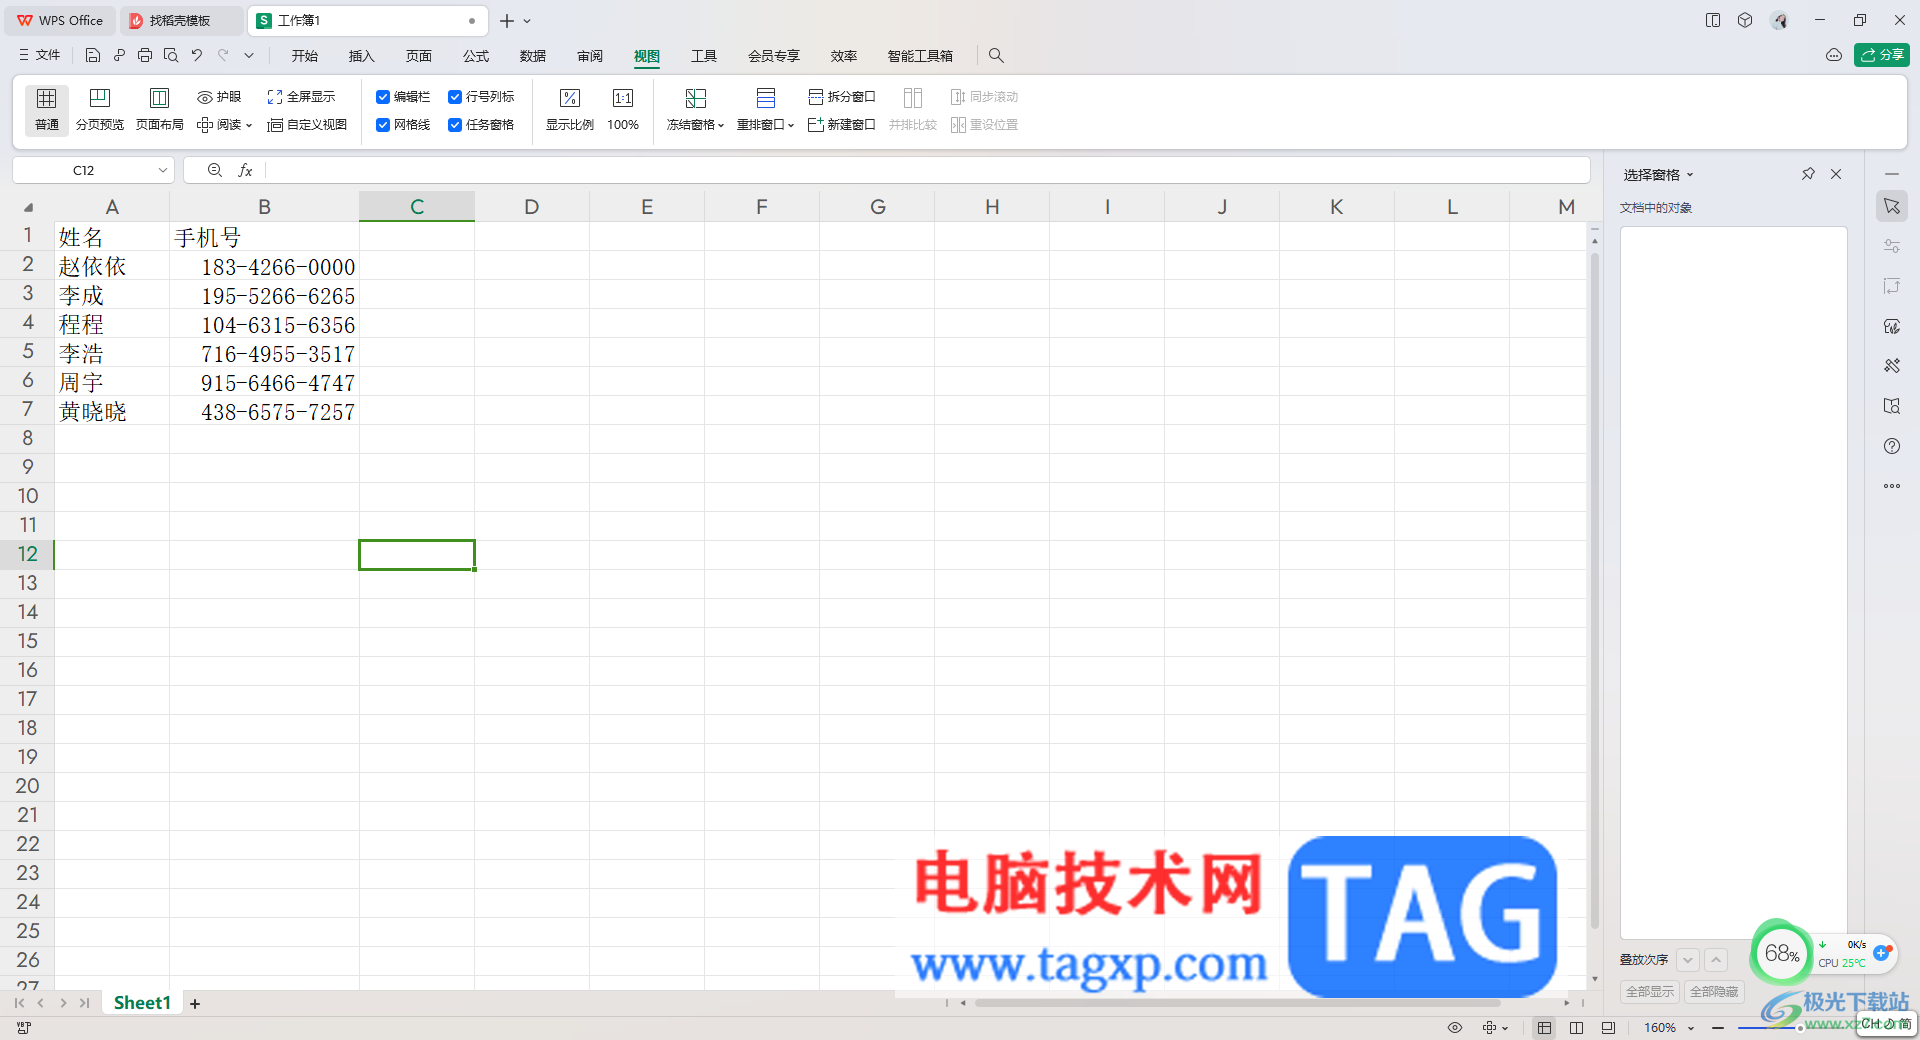The height and width of the screenshot is (1040, 1920).
Task: Click Hide All button (全部隐藏)
Action: [1714, 992]
